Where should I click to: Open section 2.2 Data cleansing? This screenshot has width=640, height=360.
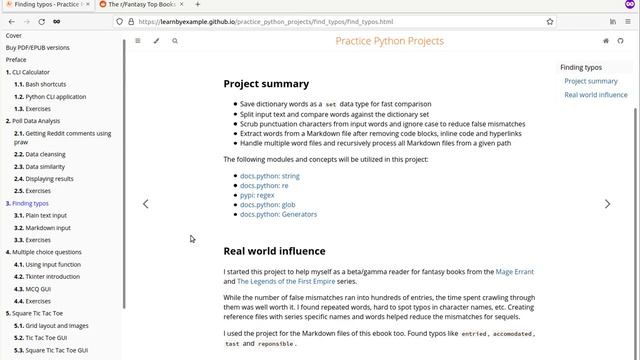click(40, 154)
